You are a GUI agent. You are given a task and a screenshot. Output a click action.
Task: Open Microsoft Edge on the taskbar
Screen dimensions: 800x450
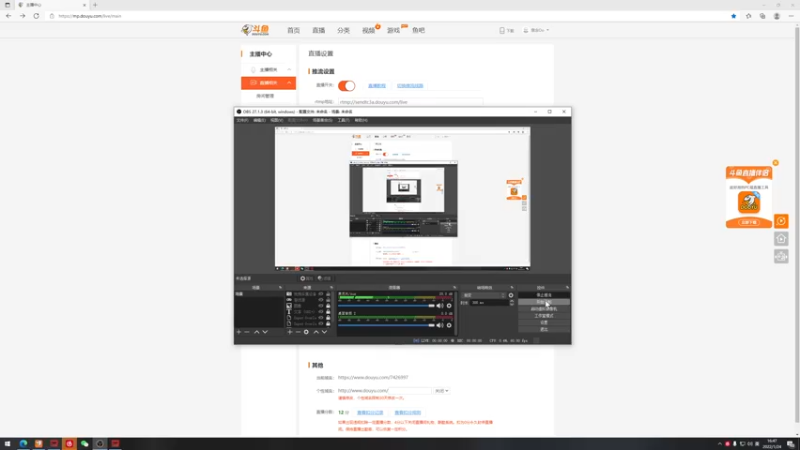23,444
